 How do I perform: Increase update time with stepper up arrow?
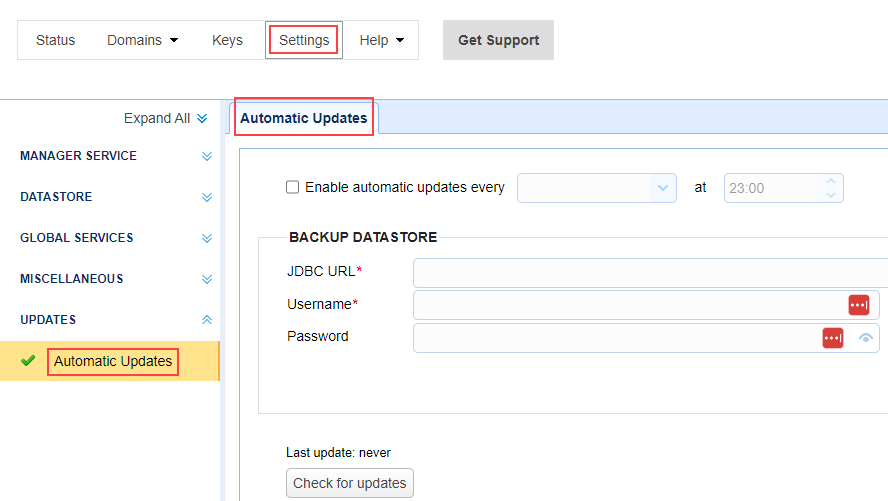point(831,182)
